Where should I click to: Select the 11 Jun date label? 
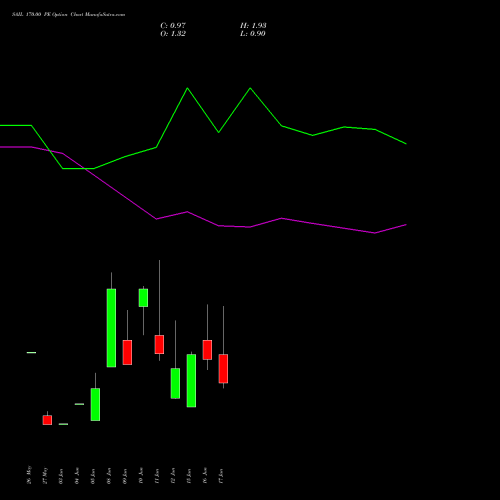pos(157,476)
